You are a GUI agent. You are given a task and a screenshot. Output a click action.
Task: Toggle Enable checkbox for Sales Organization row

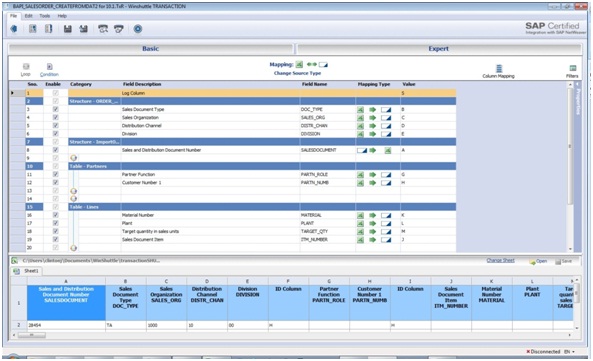click(56, 118)
